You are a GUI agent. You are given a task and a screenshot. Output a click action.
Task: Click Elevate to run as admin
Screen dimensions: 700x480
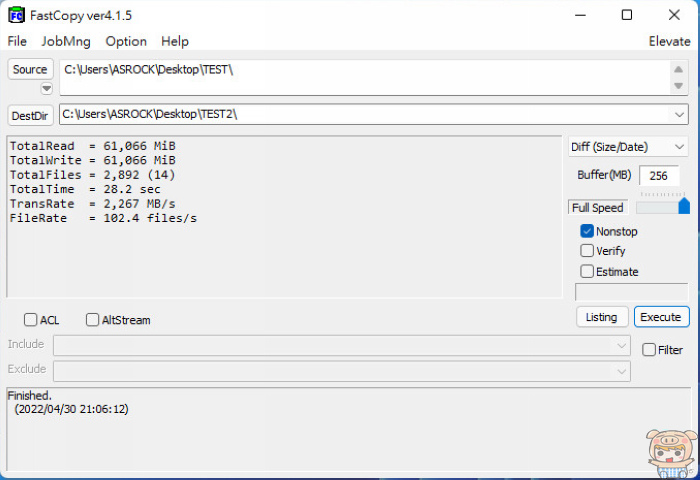(x=669, y=42)
